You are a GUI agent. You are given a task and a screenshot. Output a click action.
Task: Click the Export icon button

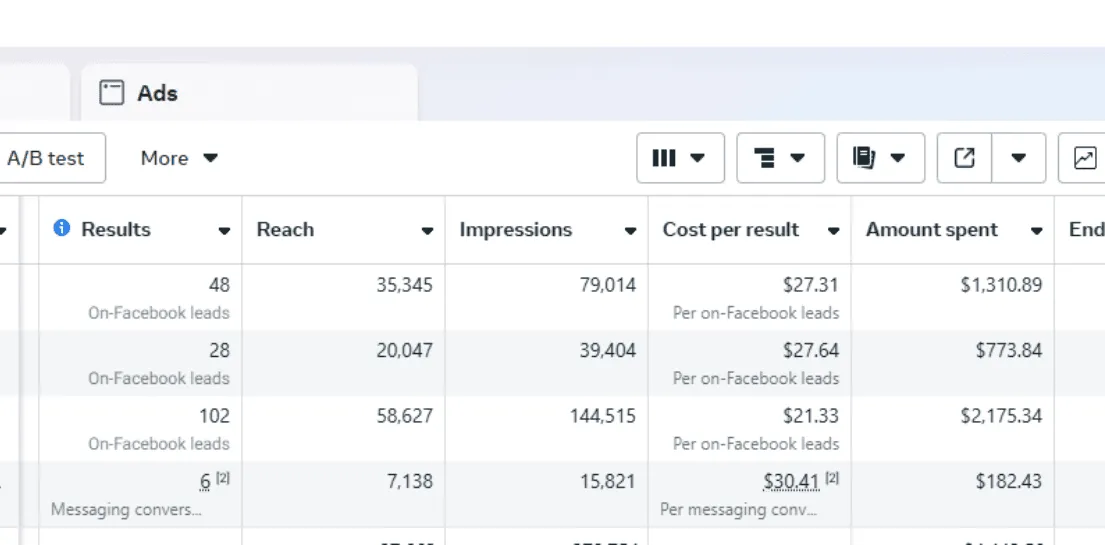964,158
